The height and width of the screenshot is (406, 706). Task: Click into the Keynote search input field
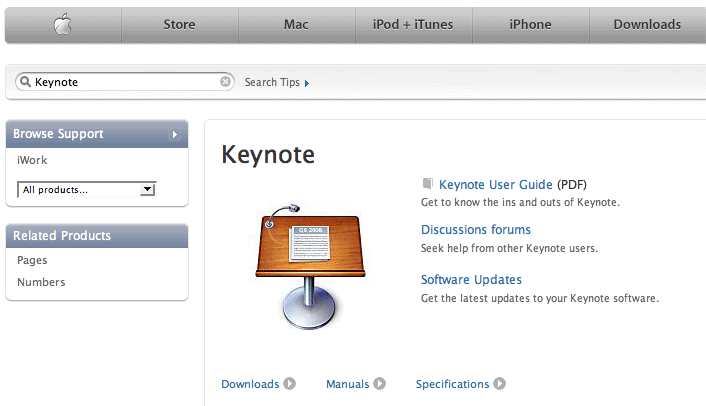click(125, 81)
